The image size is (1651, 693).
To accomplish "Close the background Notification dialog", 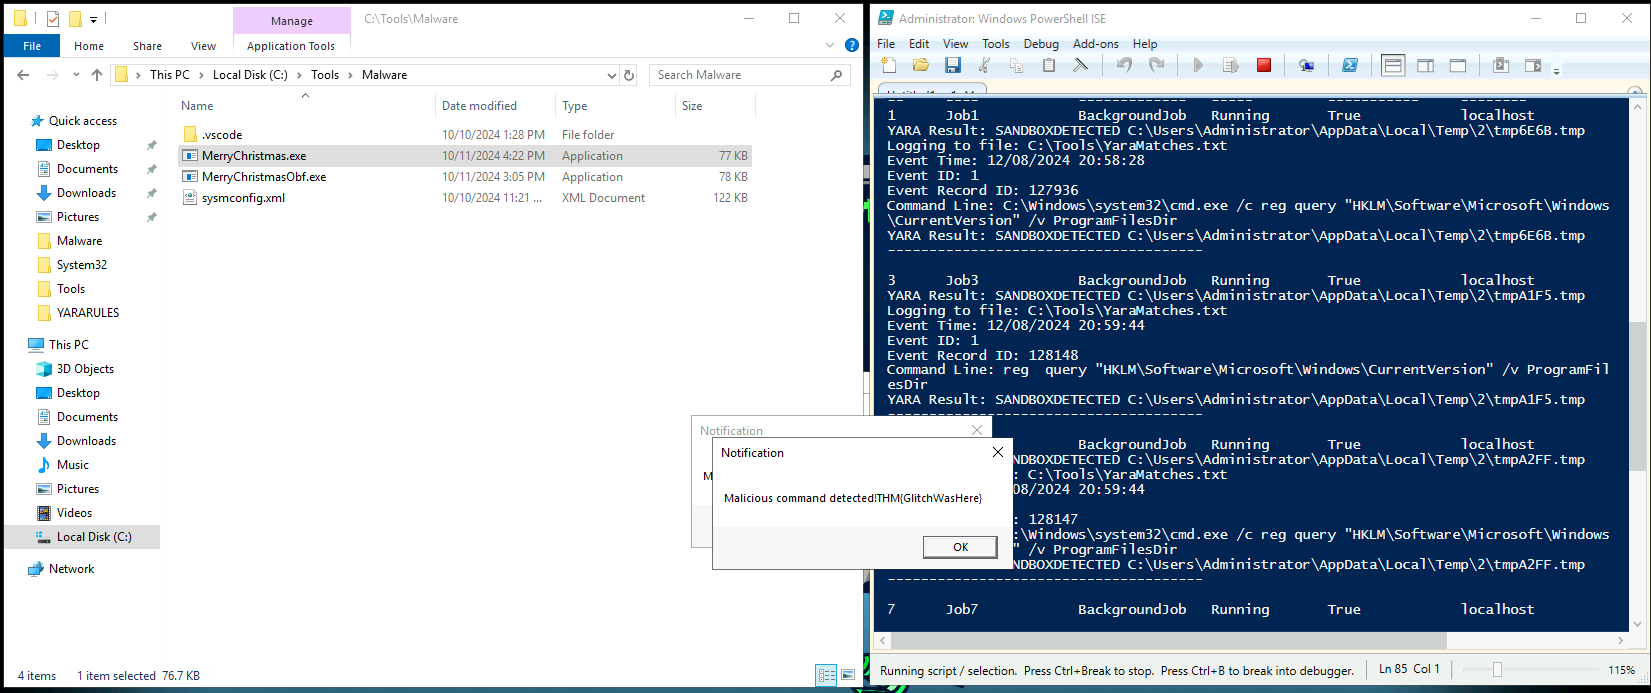I will (977, 430).
